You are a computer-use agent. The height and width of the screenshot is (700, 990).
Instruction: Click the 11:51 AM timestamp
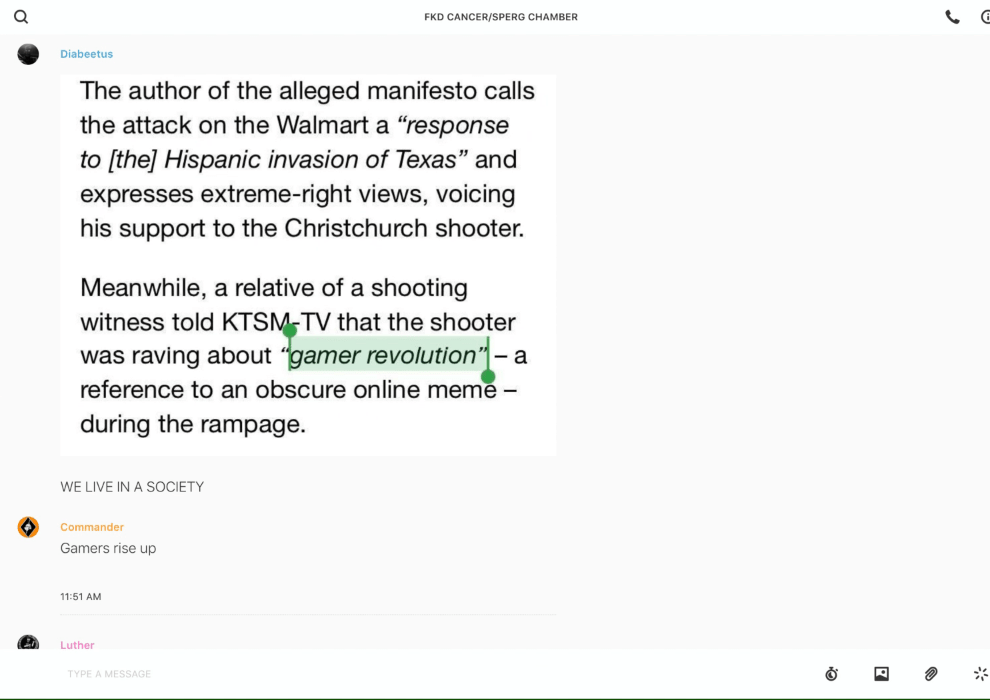coord(81,596)
